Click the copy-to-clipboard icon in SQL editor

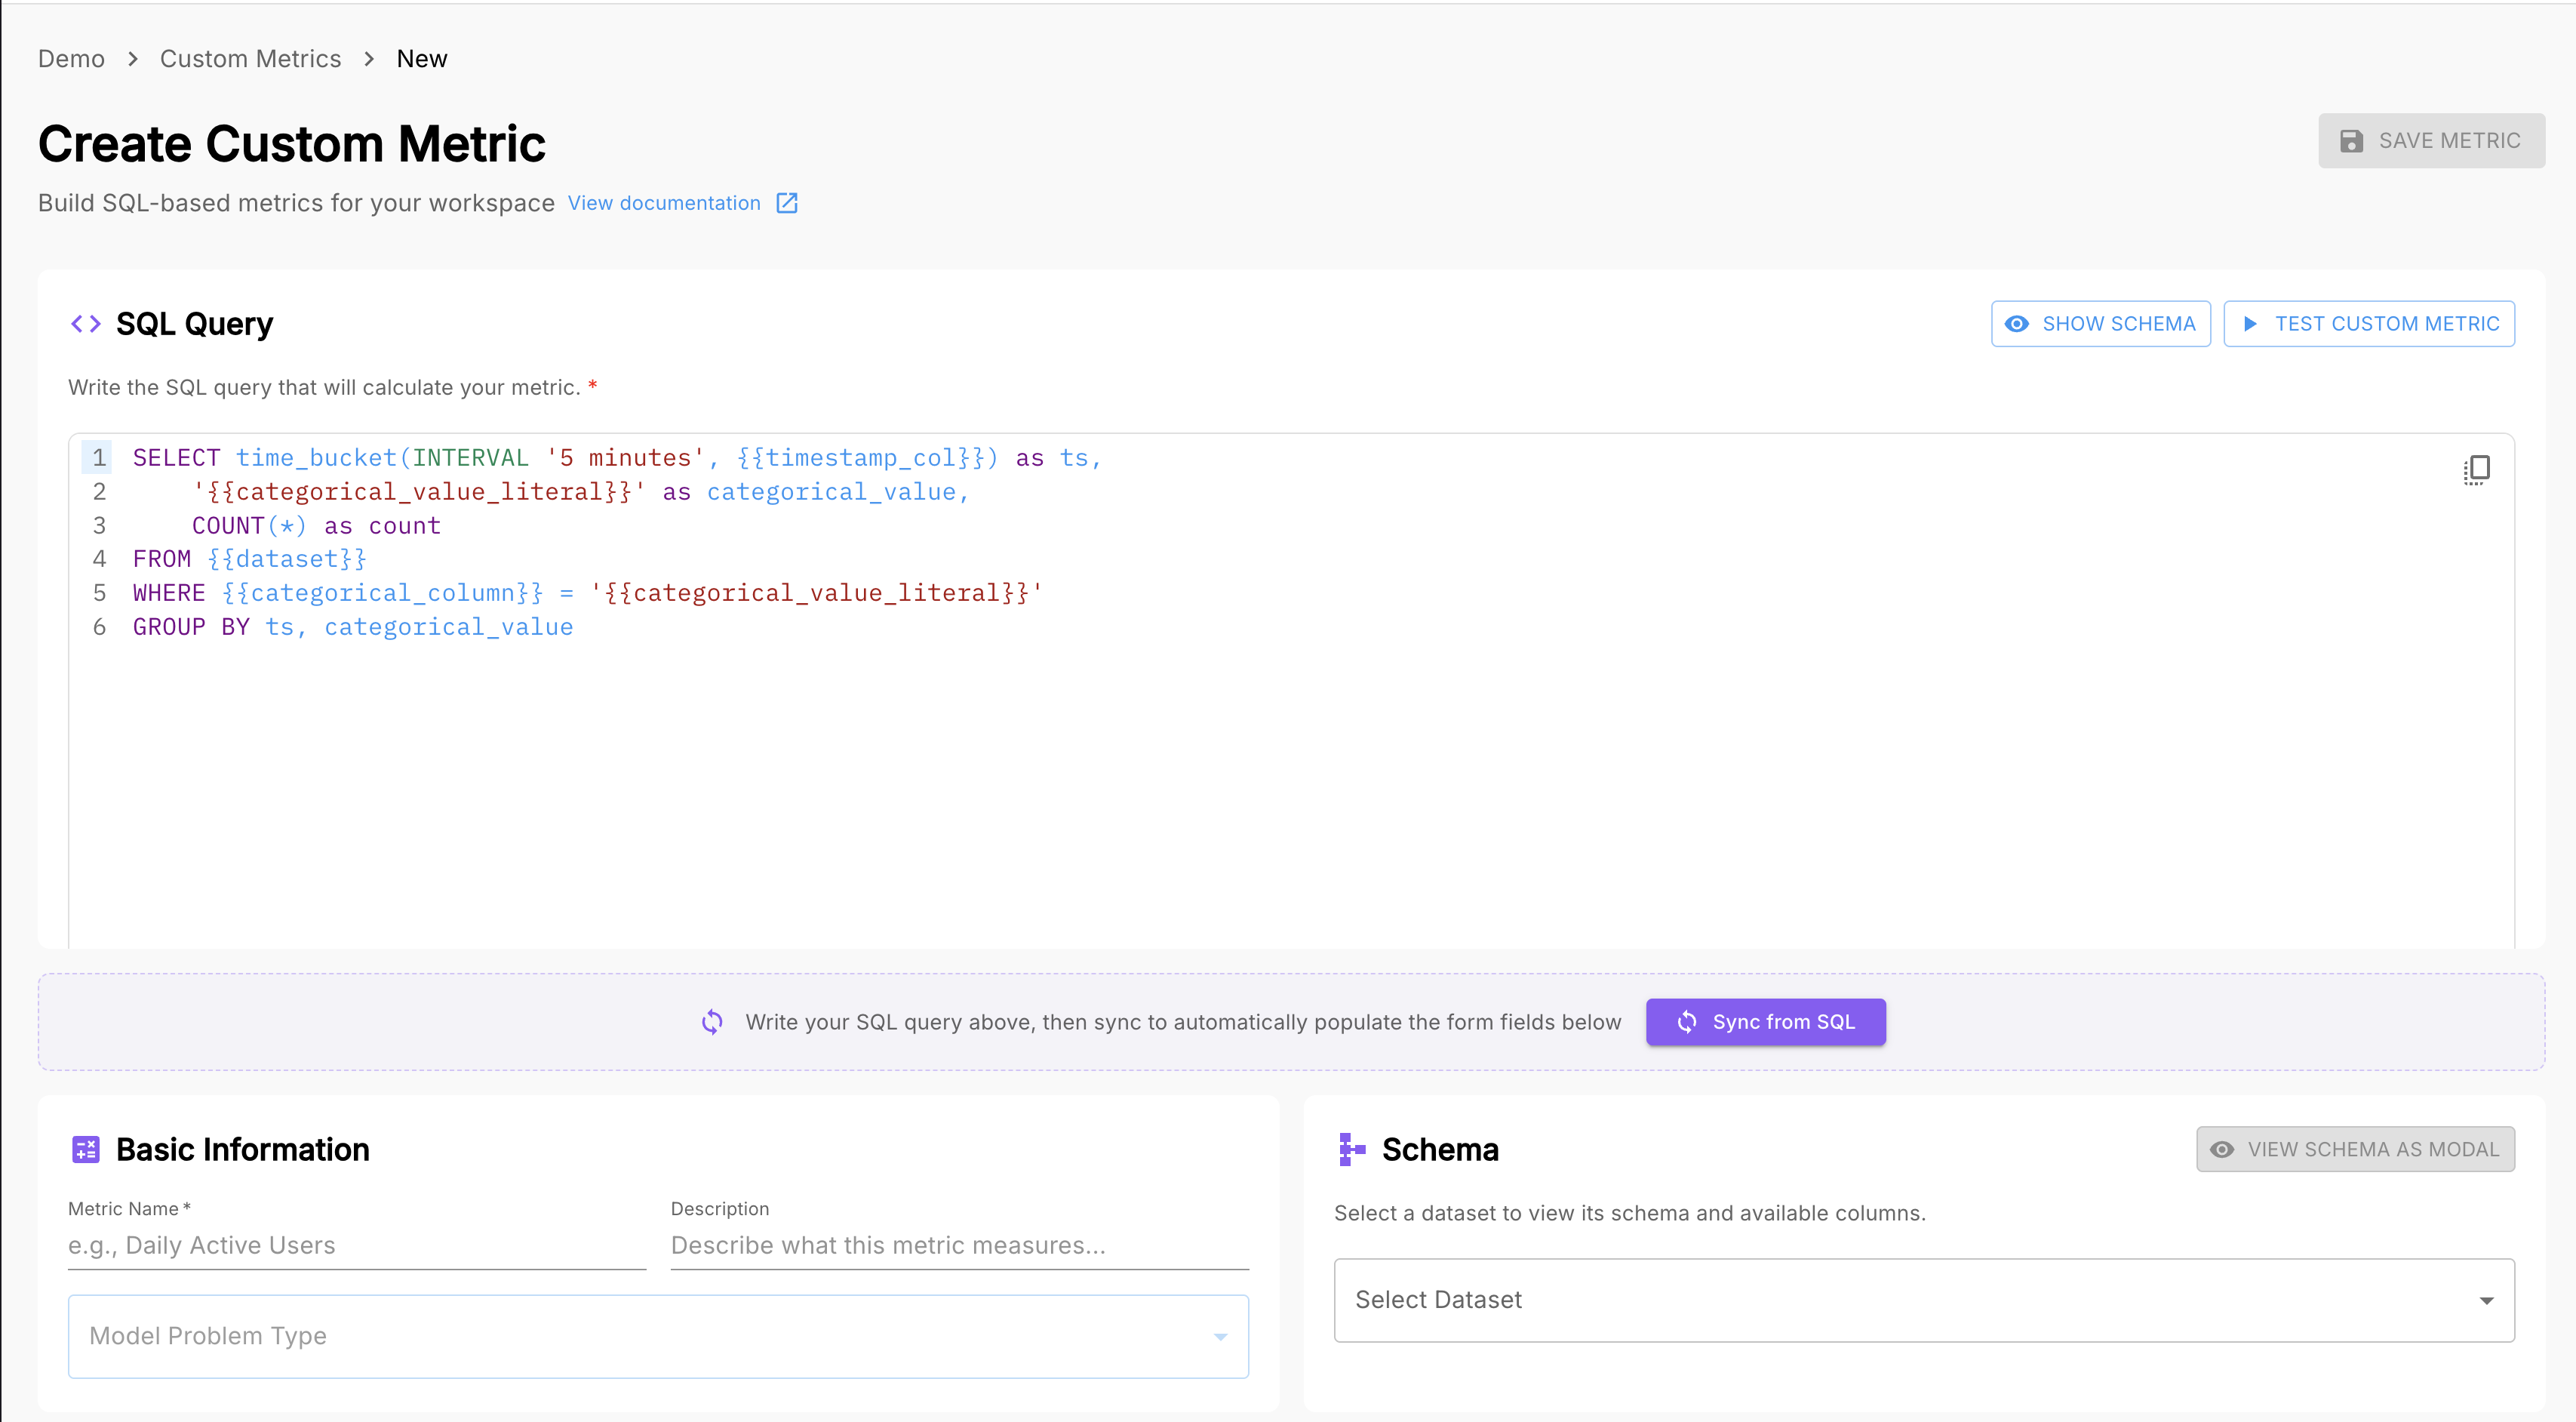2476,469
